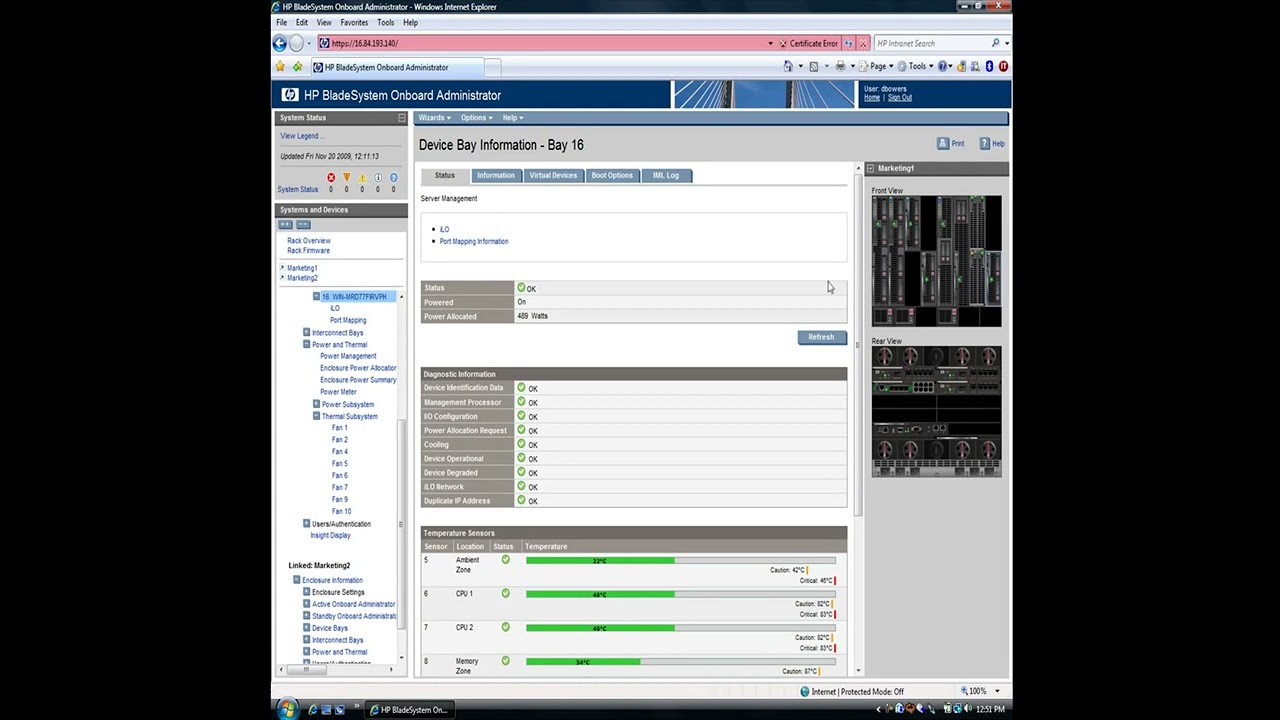Open the IE View menu
Screen dimensions: 1280x720
pos(324,22)
